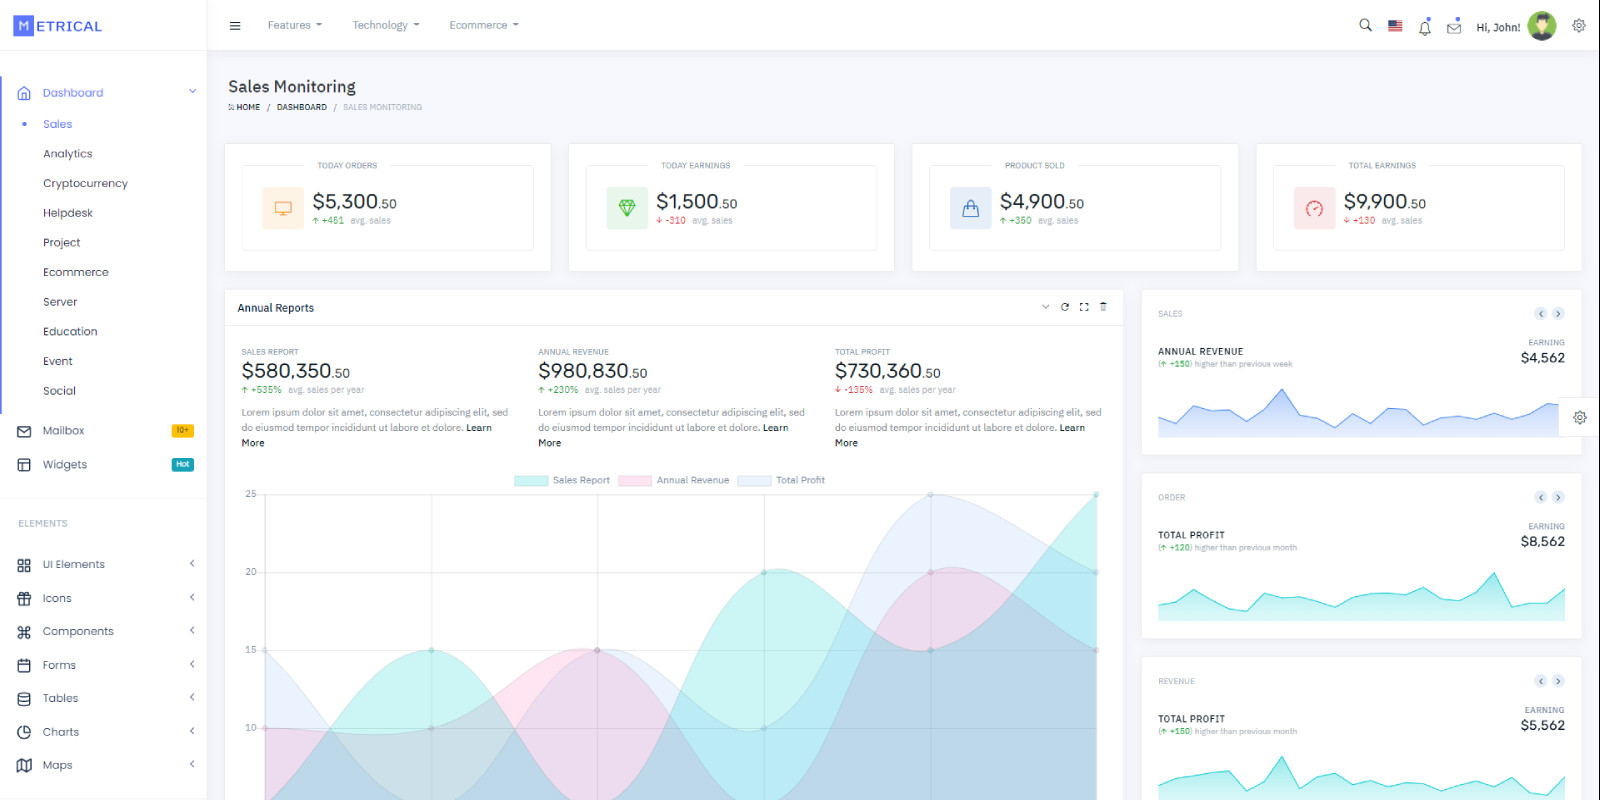Open the mail envelope icon in header
The width and height of the screenshot is (1600, 800).
1454,28
